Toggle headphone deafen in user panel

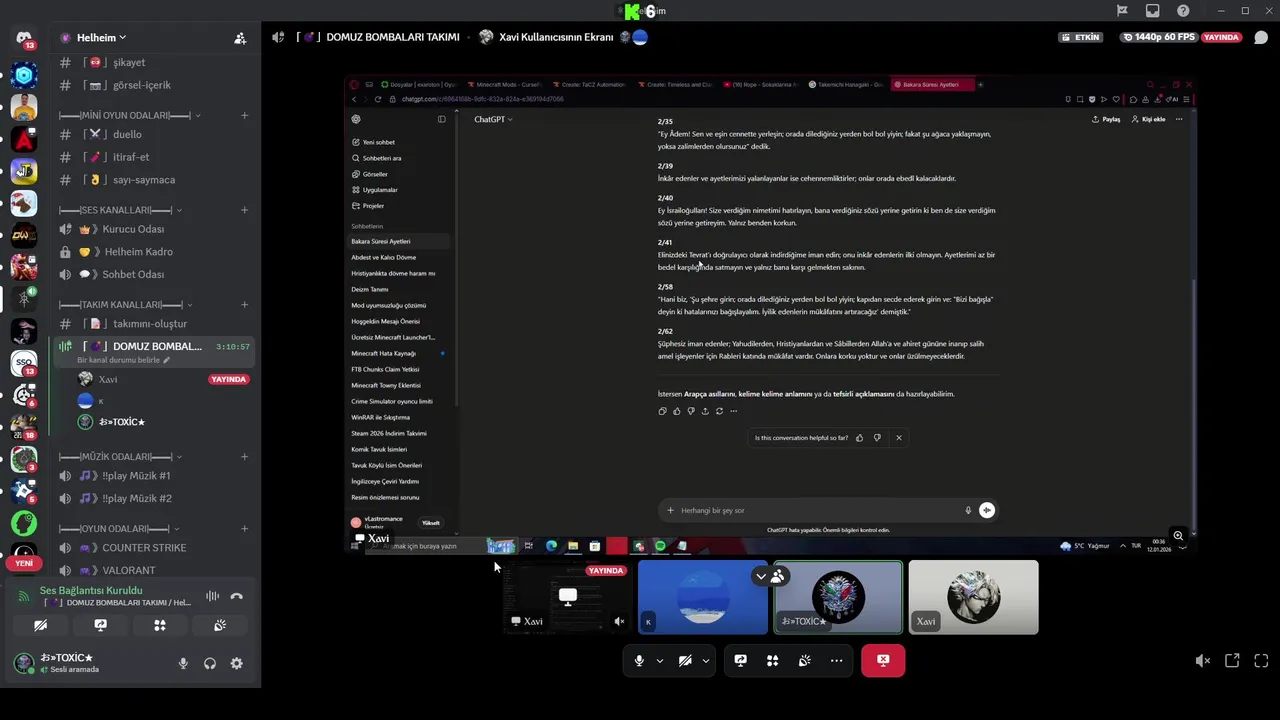[x=210, y=663]
